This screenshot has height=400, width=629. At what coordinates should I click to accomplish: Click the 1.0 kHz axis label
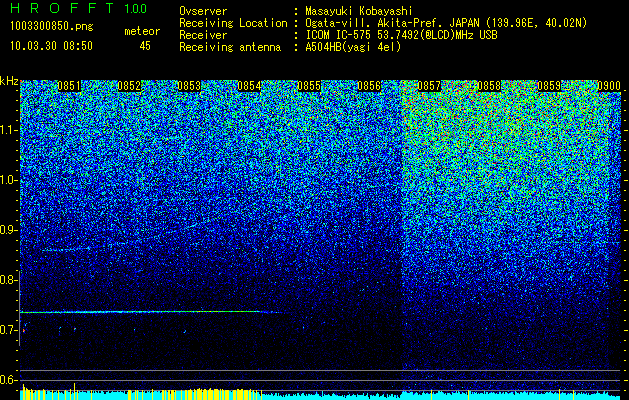(9, 180)
